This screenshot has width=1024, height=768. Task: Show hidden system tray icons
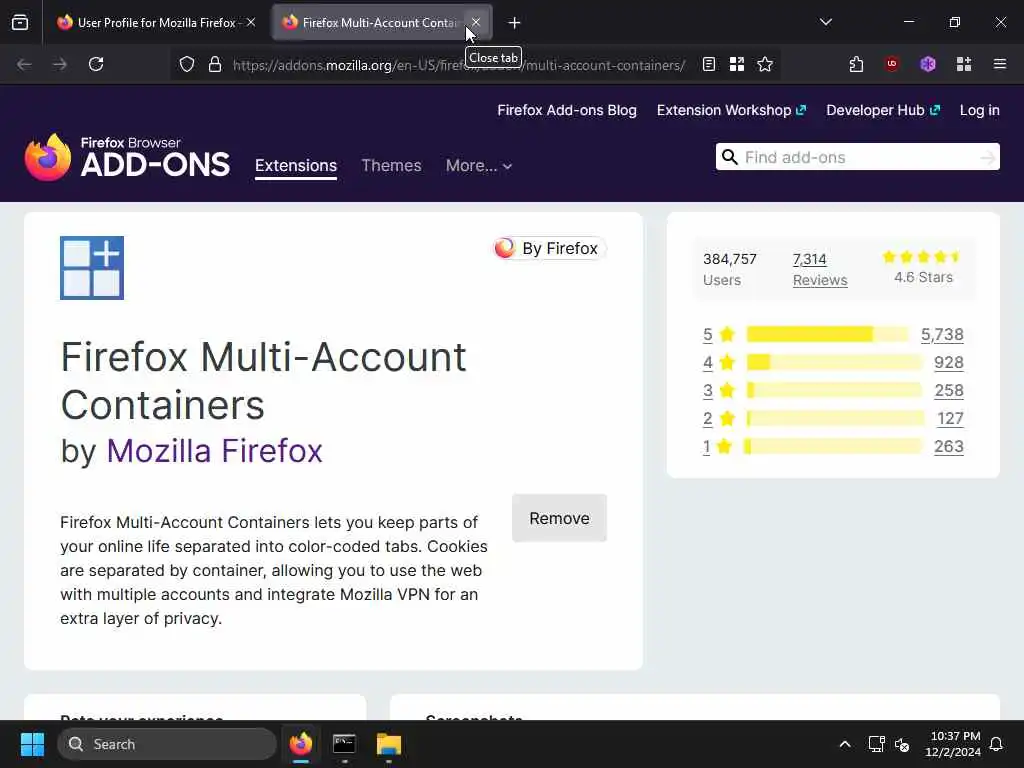click(844, 744)
